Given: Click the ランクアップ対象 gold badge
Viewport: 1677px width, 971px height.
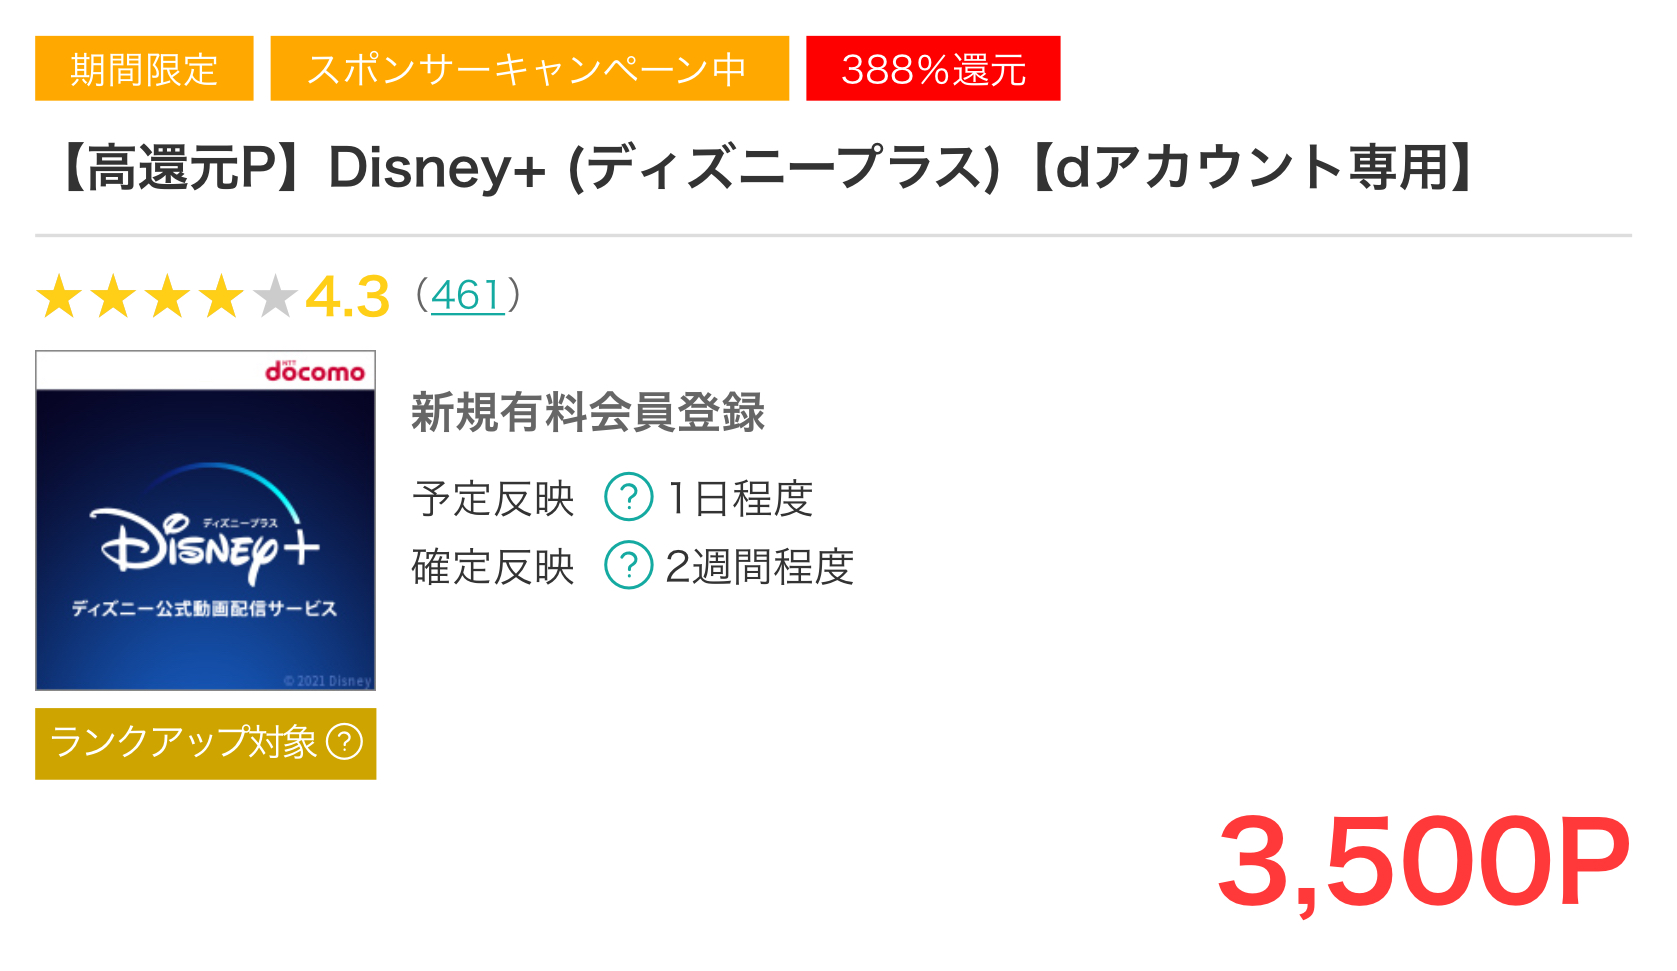Looking at the screenshot, I should [205, 743].
